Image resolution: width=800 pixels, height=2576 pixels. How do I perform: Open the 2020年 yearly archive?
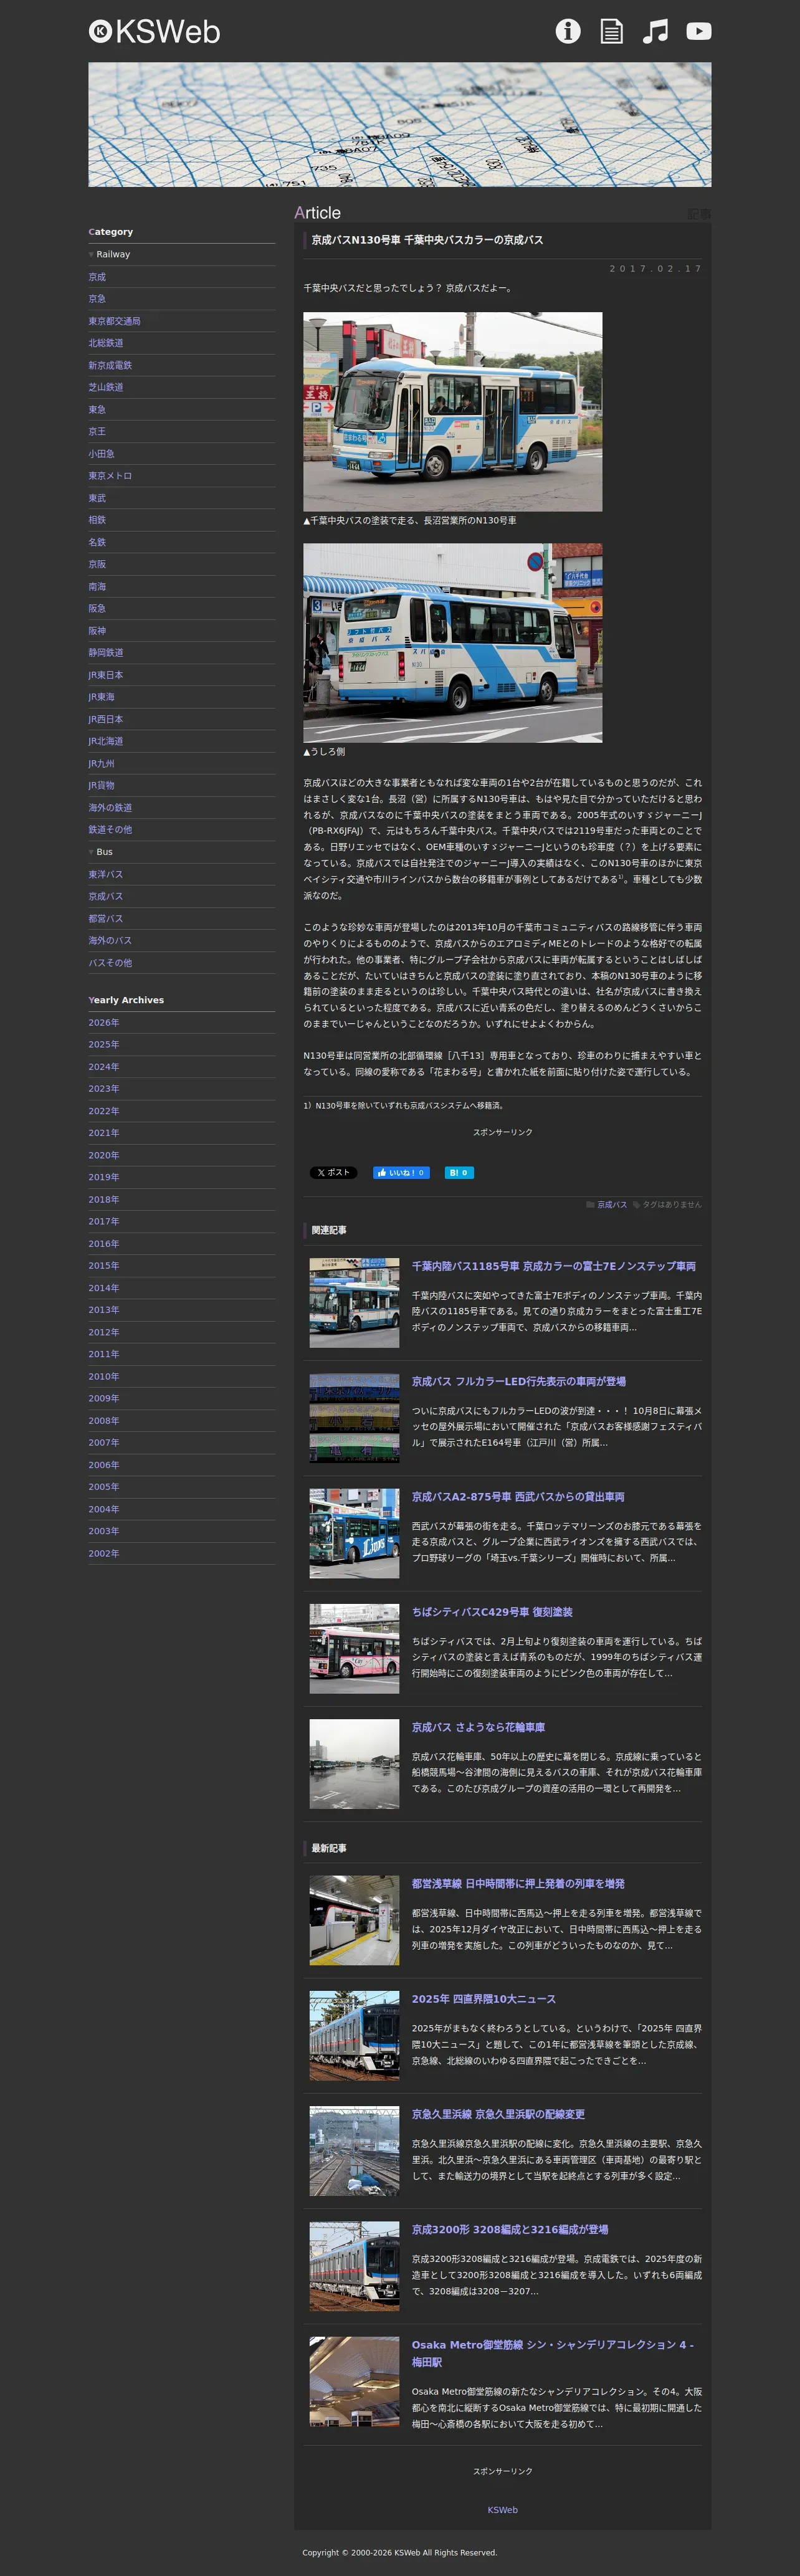tap(104, 1155)
